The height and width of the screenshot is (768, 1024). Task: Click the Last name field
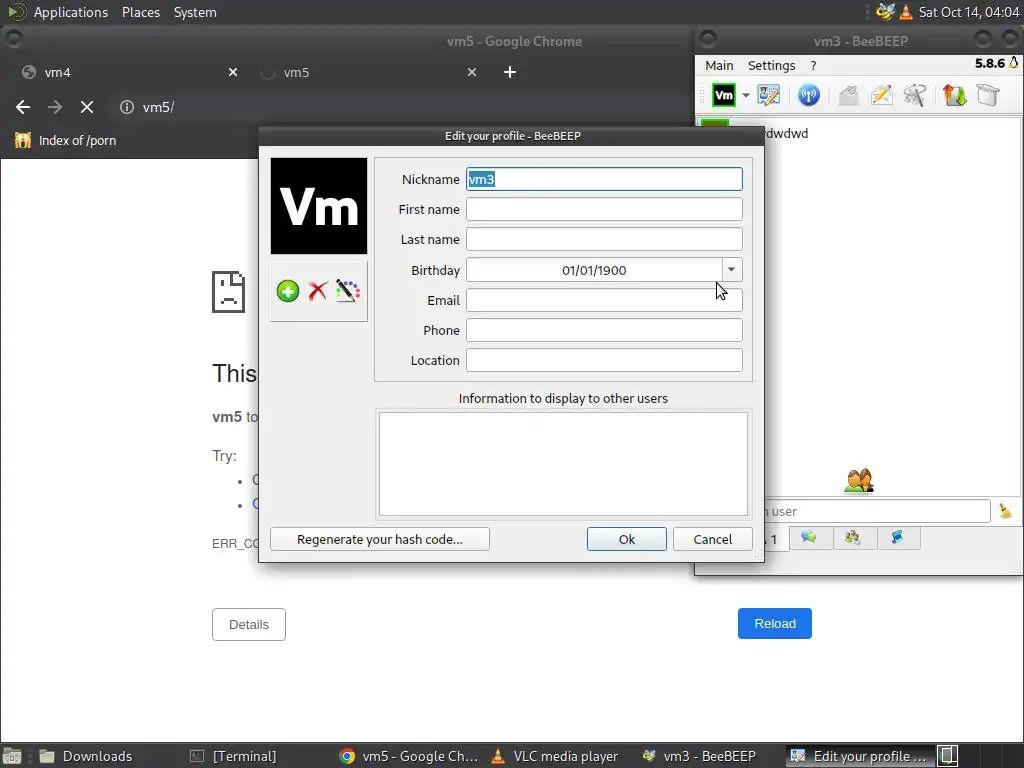(x=604, y=239)
